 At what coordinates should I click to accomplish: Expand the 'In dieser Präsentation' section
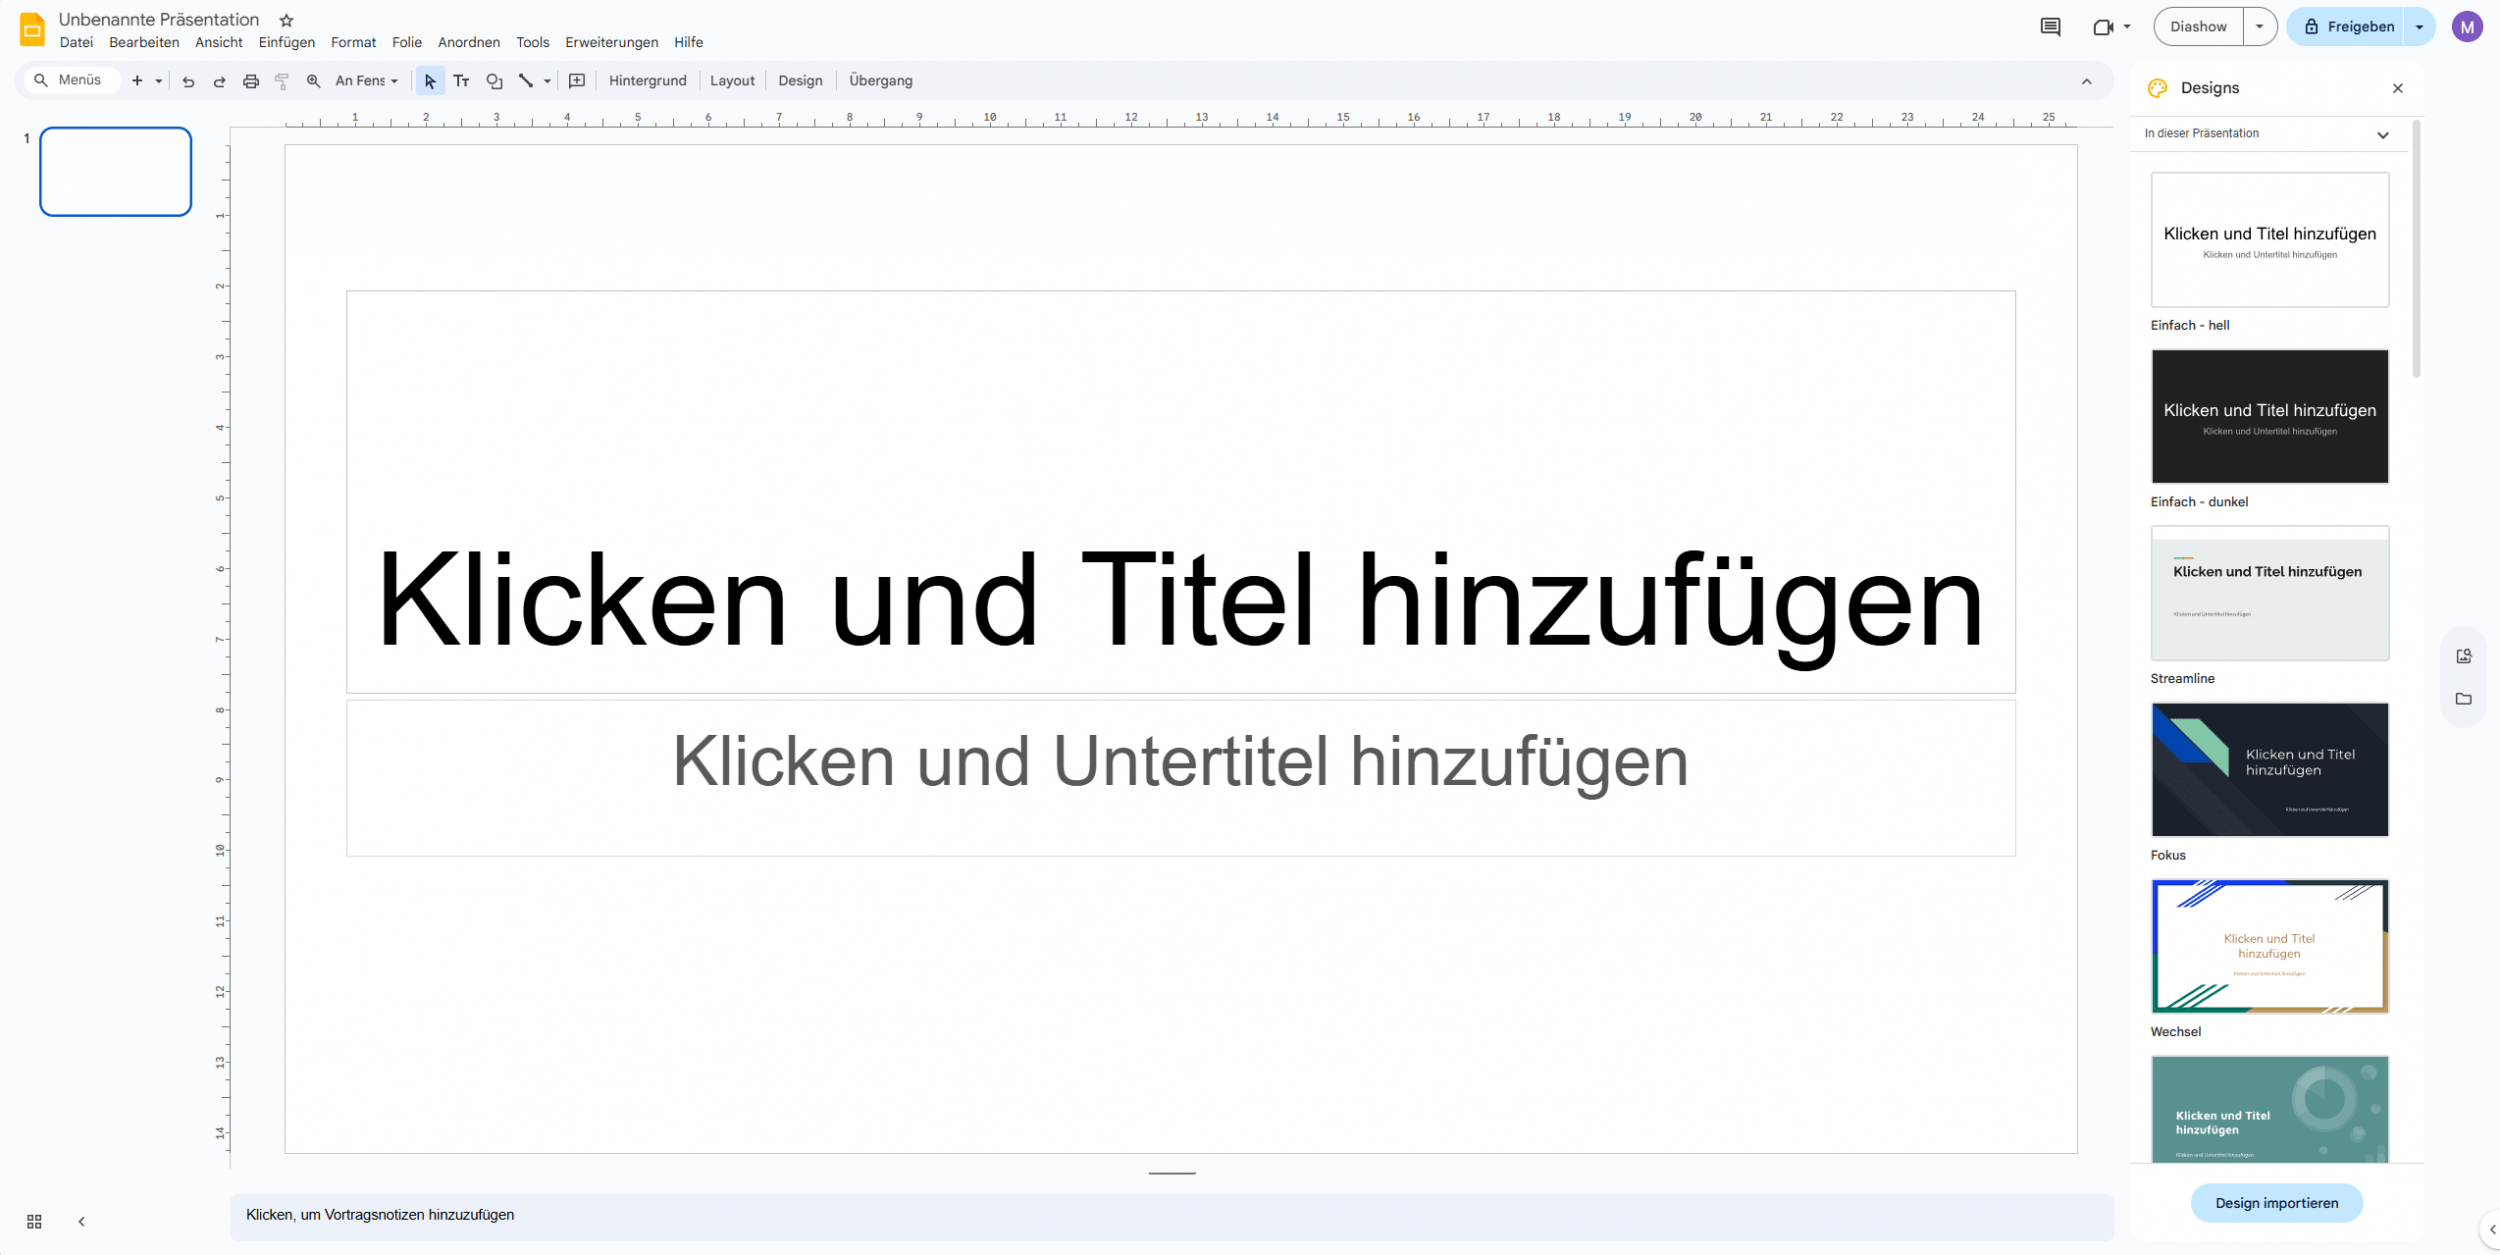click(2382, 134)
